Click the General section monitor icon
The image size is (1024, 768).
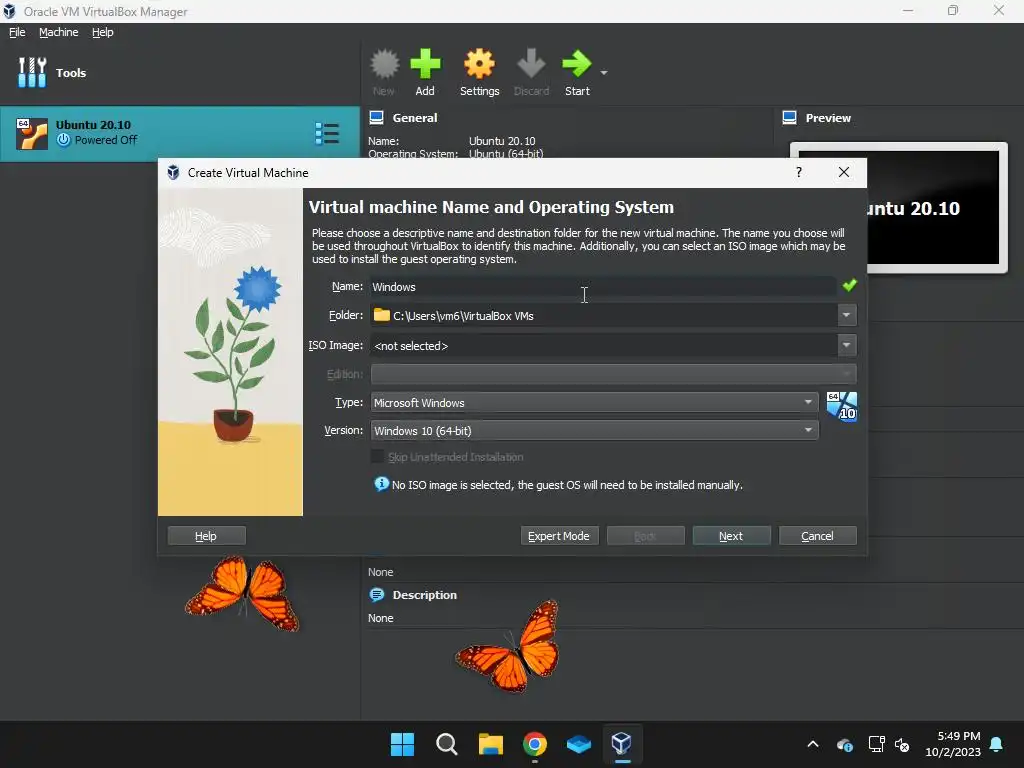pyautogui.click(x=376, y=118)
